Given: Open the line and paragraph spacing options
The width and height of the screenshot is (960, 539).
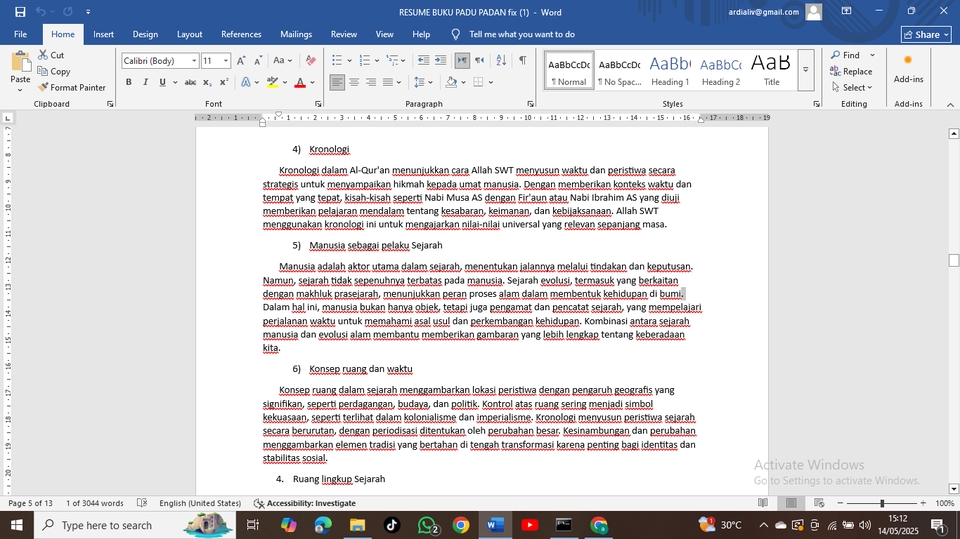Looking at the screenshot, I should (419, 82).
